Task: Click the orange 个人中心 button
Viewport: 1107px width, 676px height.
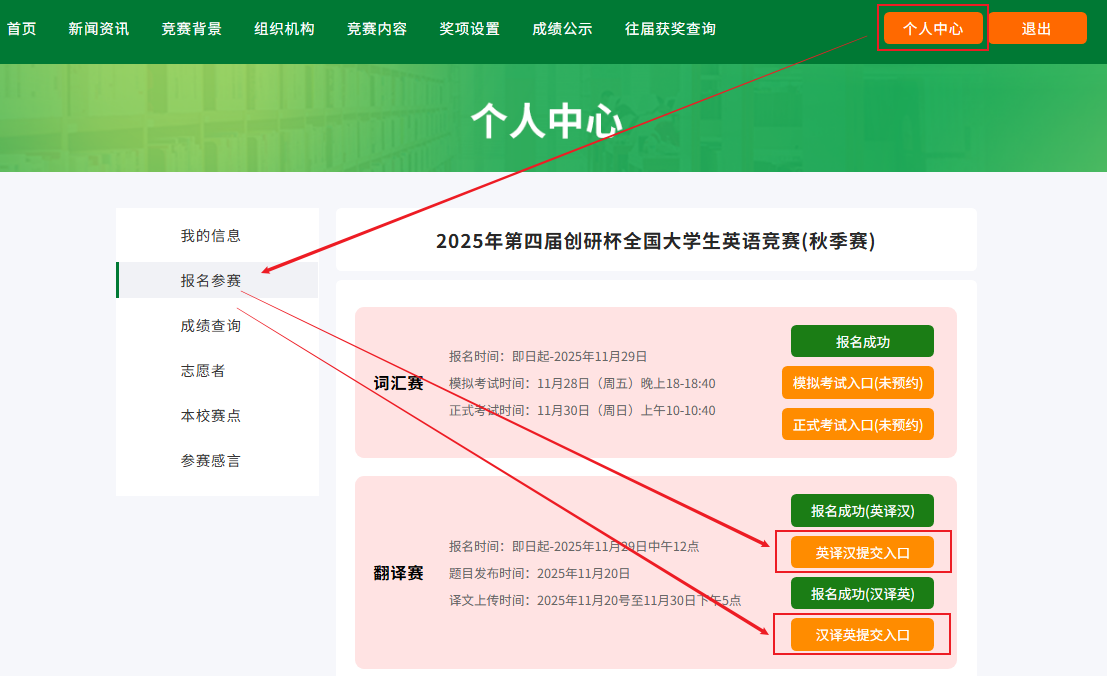Action: tap(933, 29)
